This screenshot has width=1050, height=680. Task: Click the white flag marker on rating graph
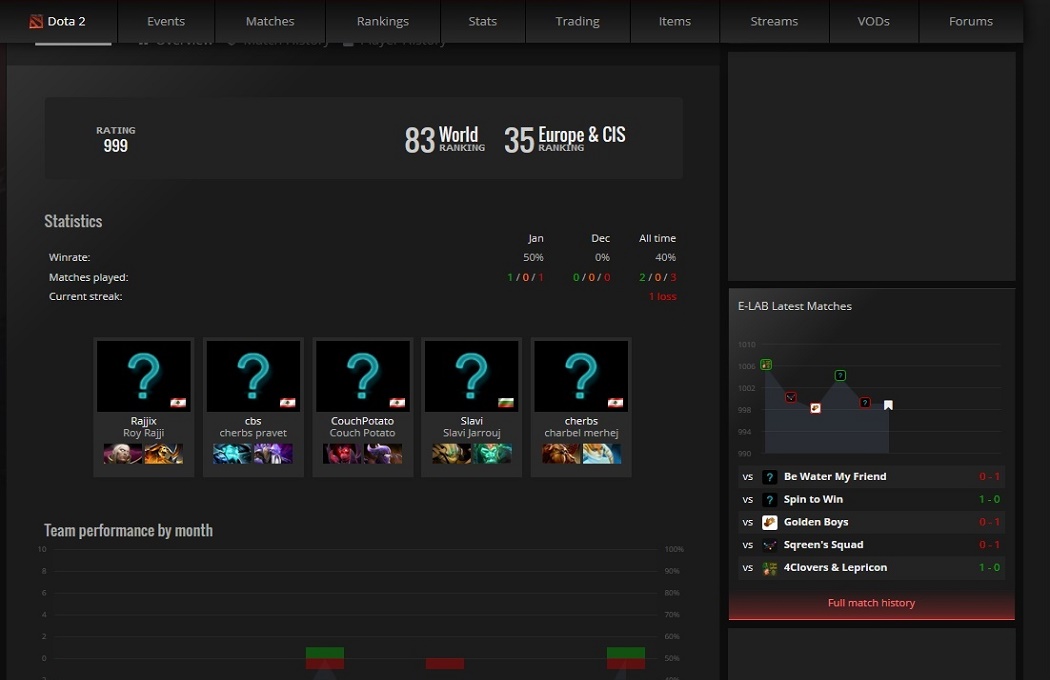(888, 405)
